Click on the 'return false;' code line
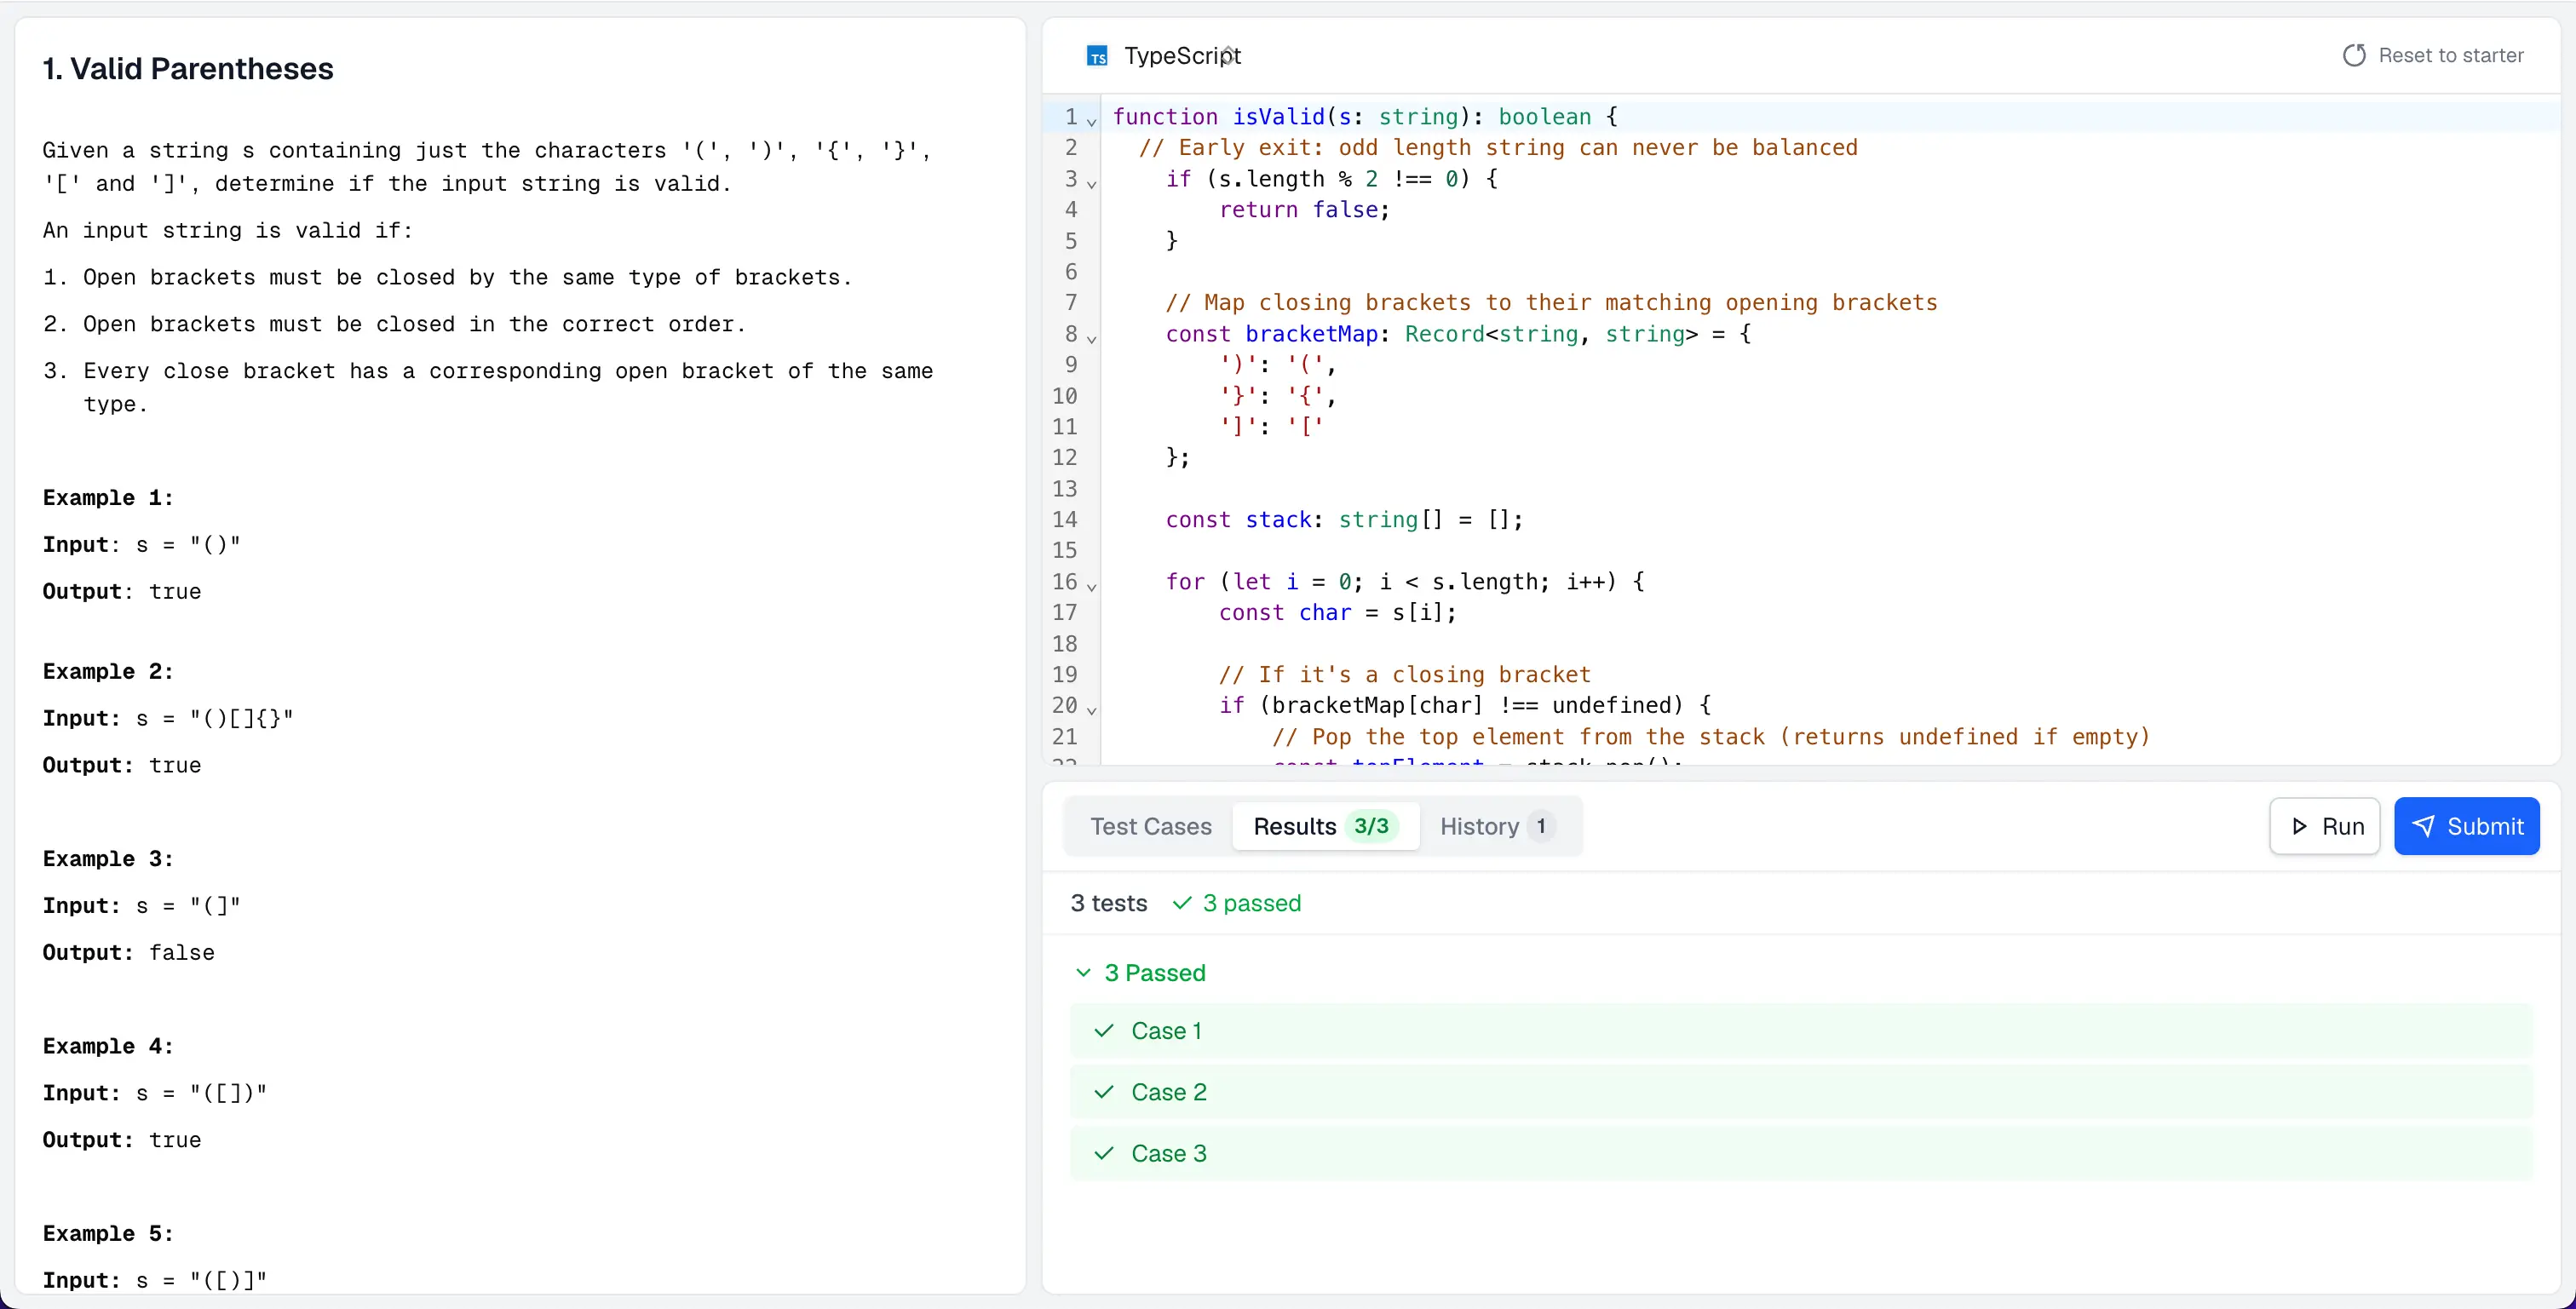 (1304, 210)
